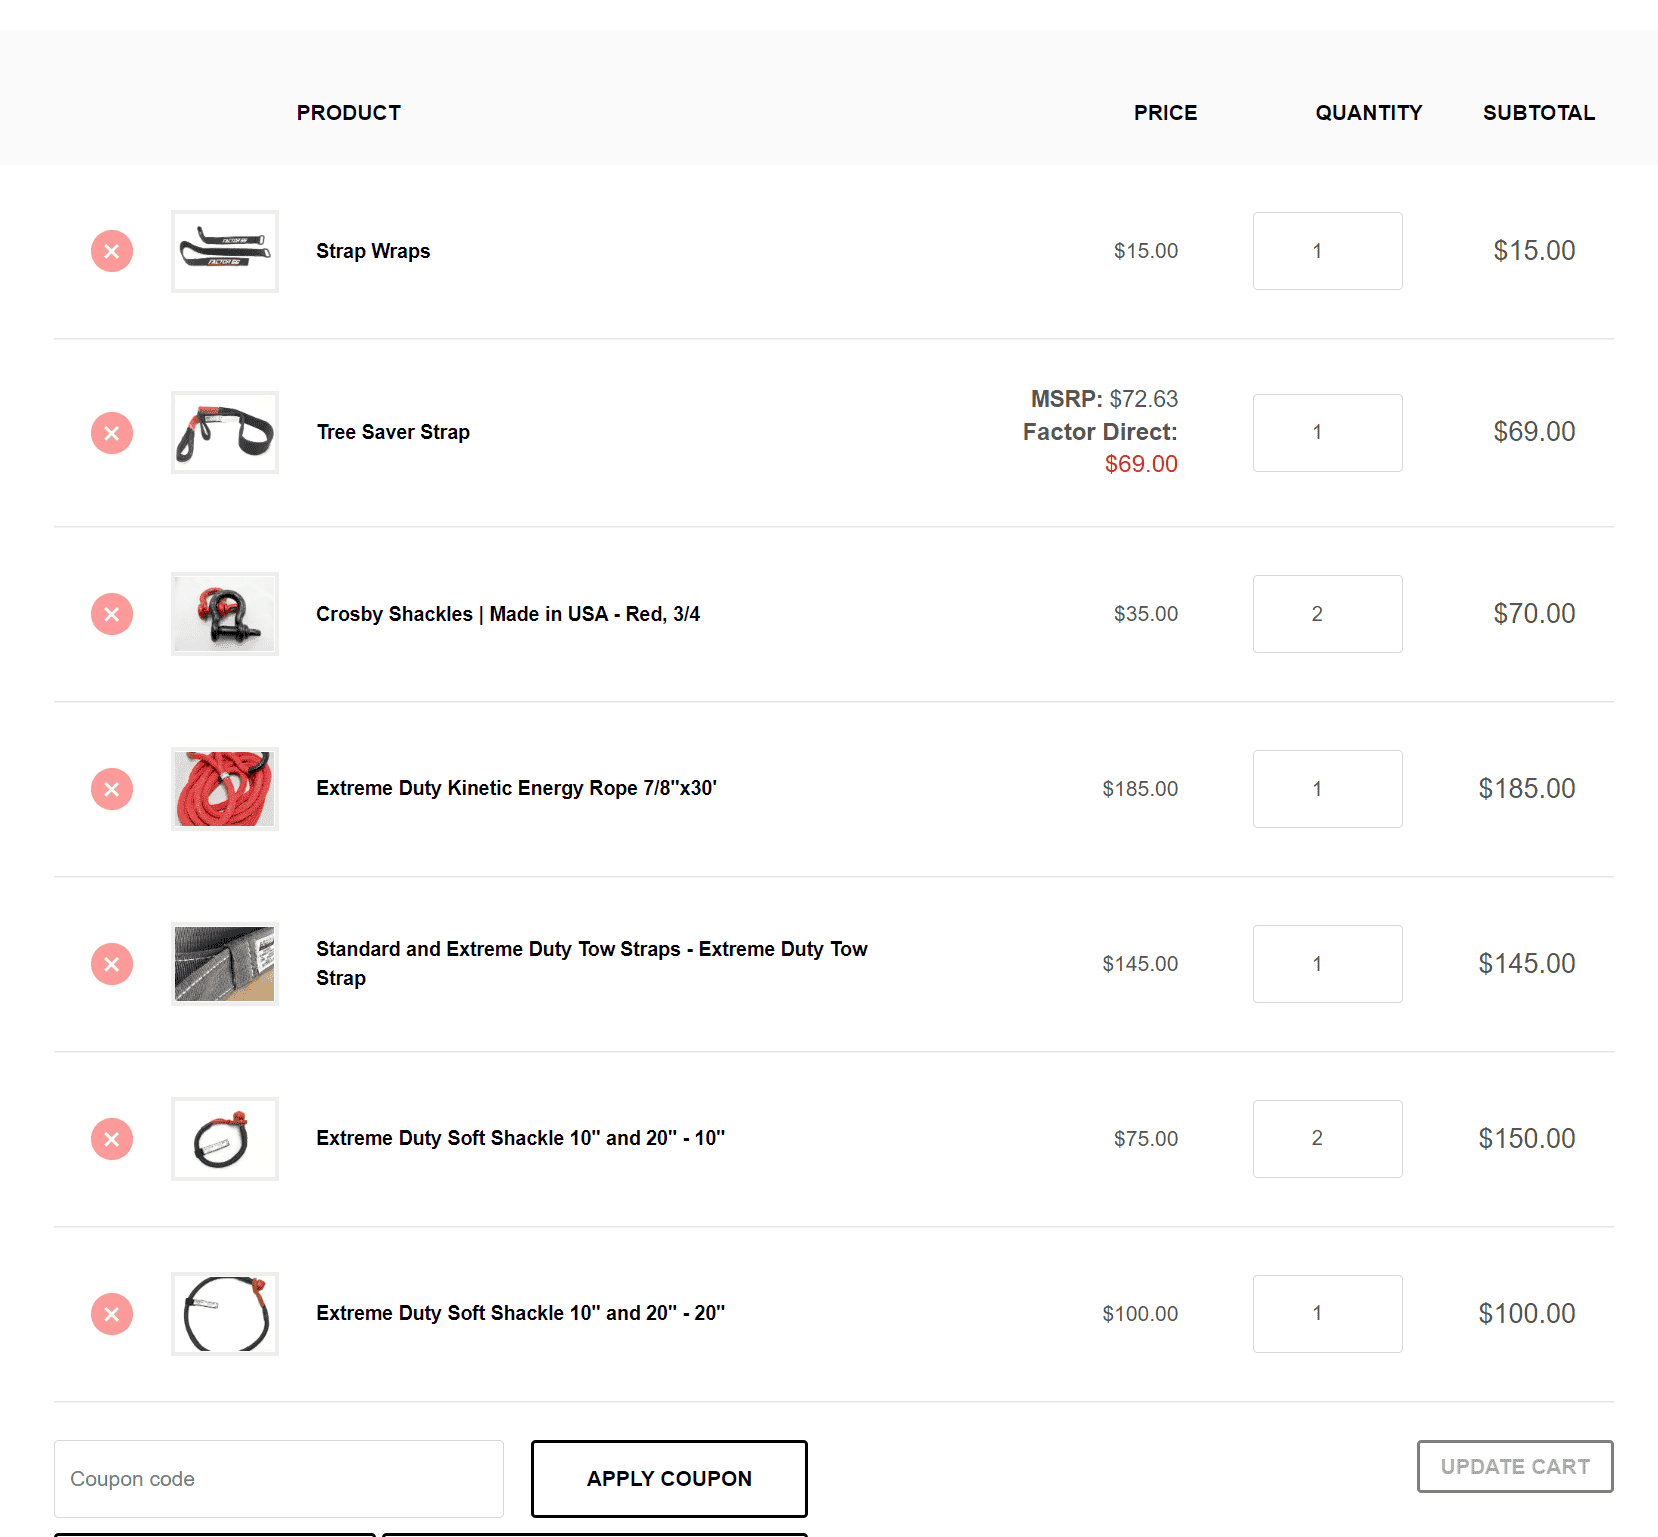Click the $15.00 Strap Wraps subtotal
This screenshot has width=1658, height=1537.
pos(1534,251)
